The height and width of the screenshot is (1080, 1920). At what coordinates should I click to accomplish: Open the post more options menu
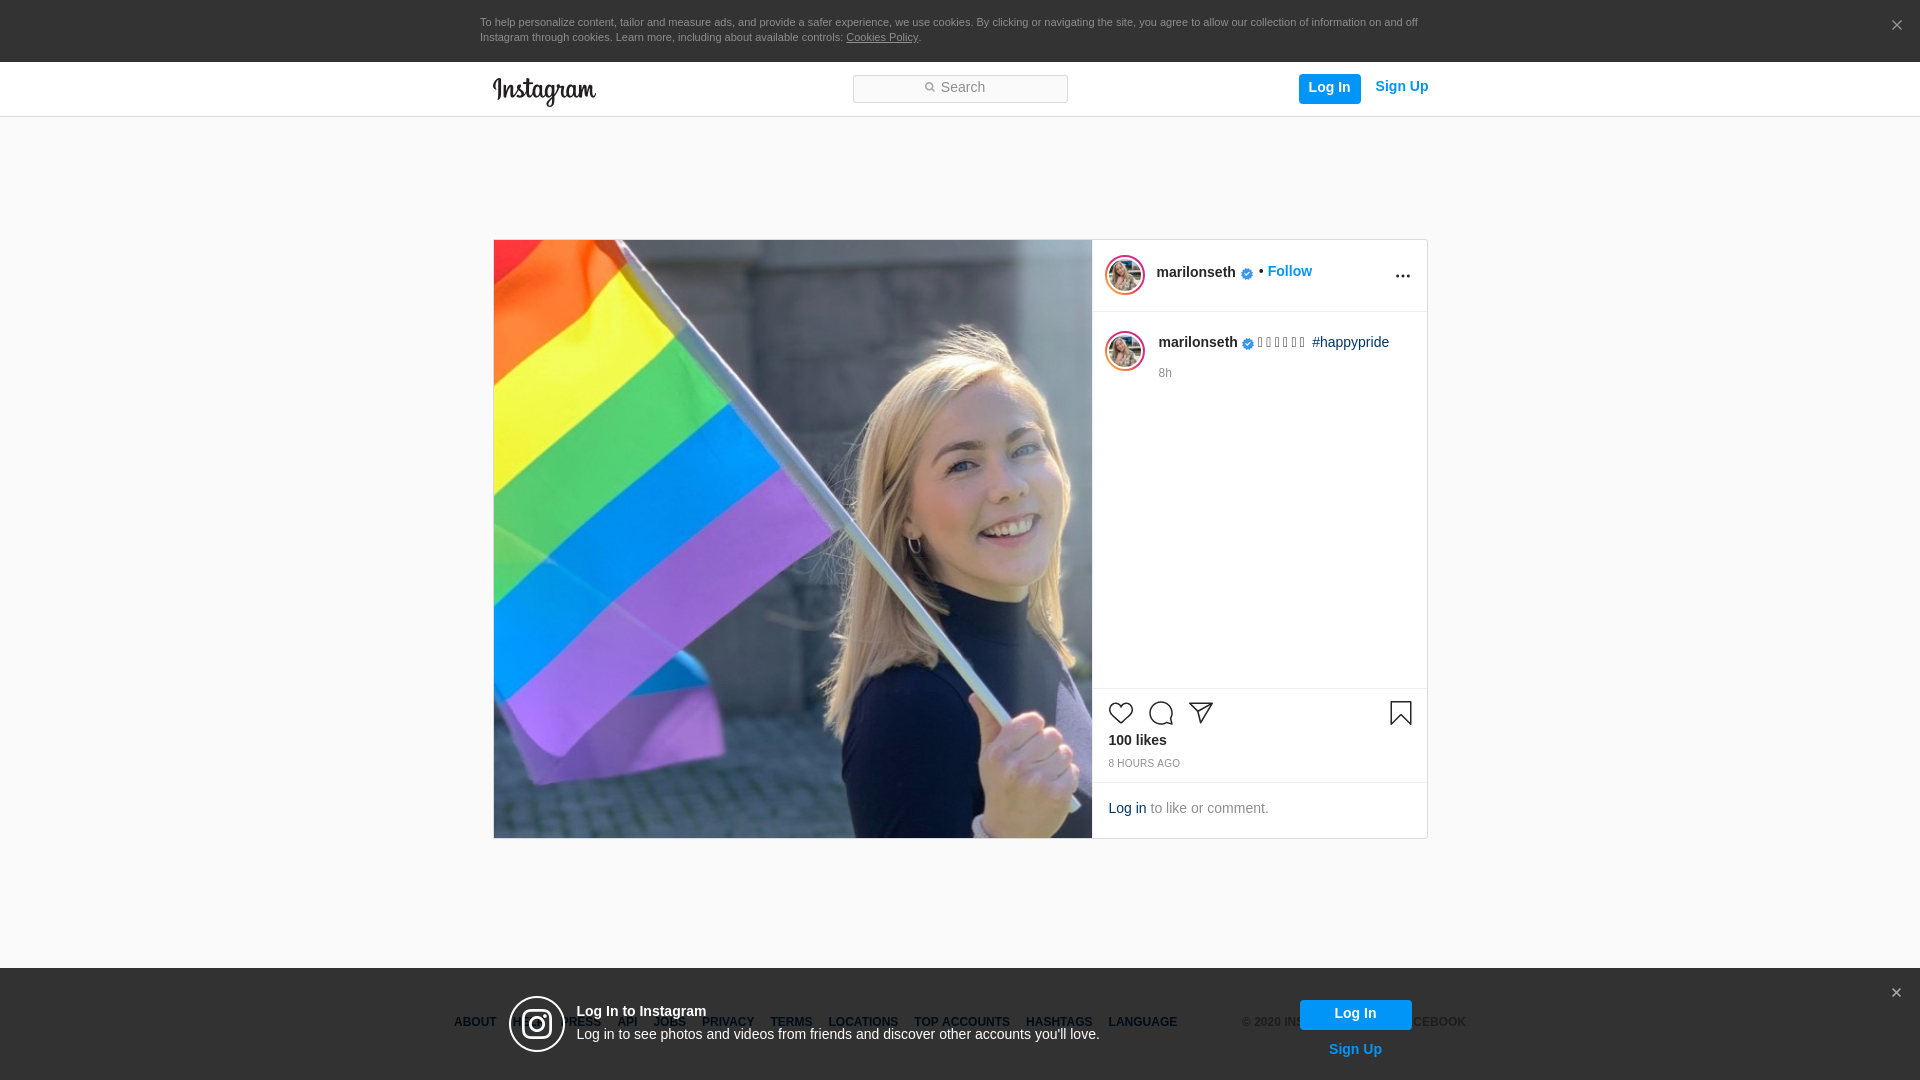(1402, 276)
